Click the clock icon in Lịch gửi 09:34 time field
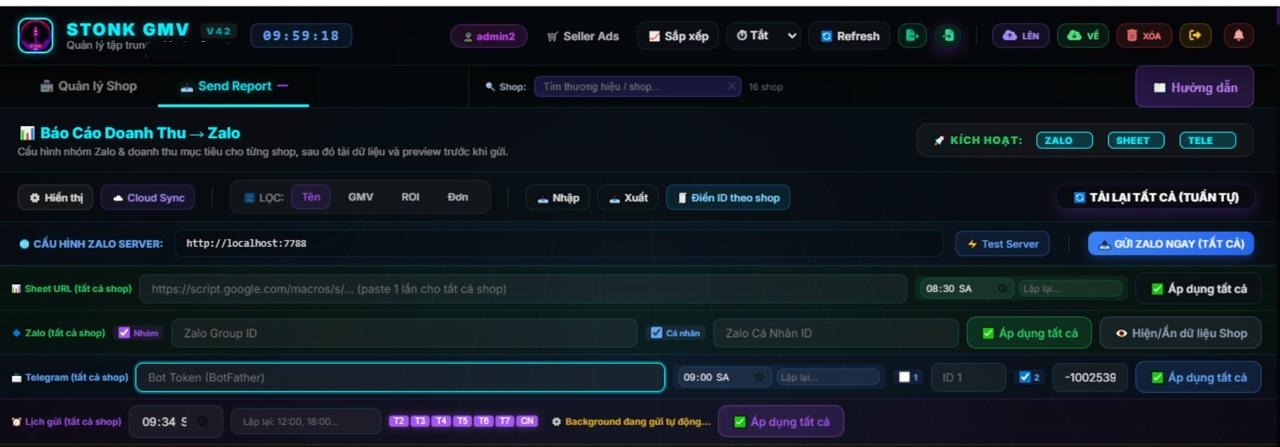Viewport: 1280px width, 447px height. coord(203,422)
